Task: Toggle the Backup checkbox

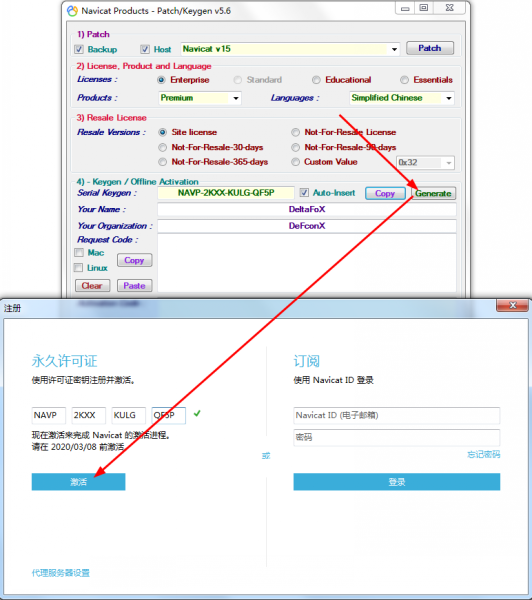Action: (79, 49)
